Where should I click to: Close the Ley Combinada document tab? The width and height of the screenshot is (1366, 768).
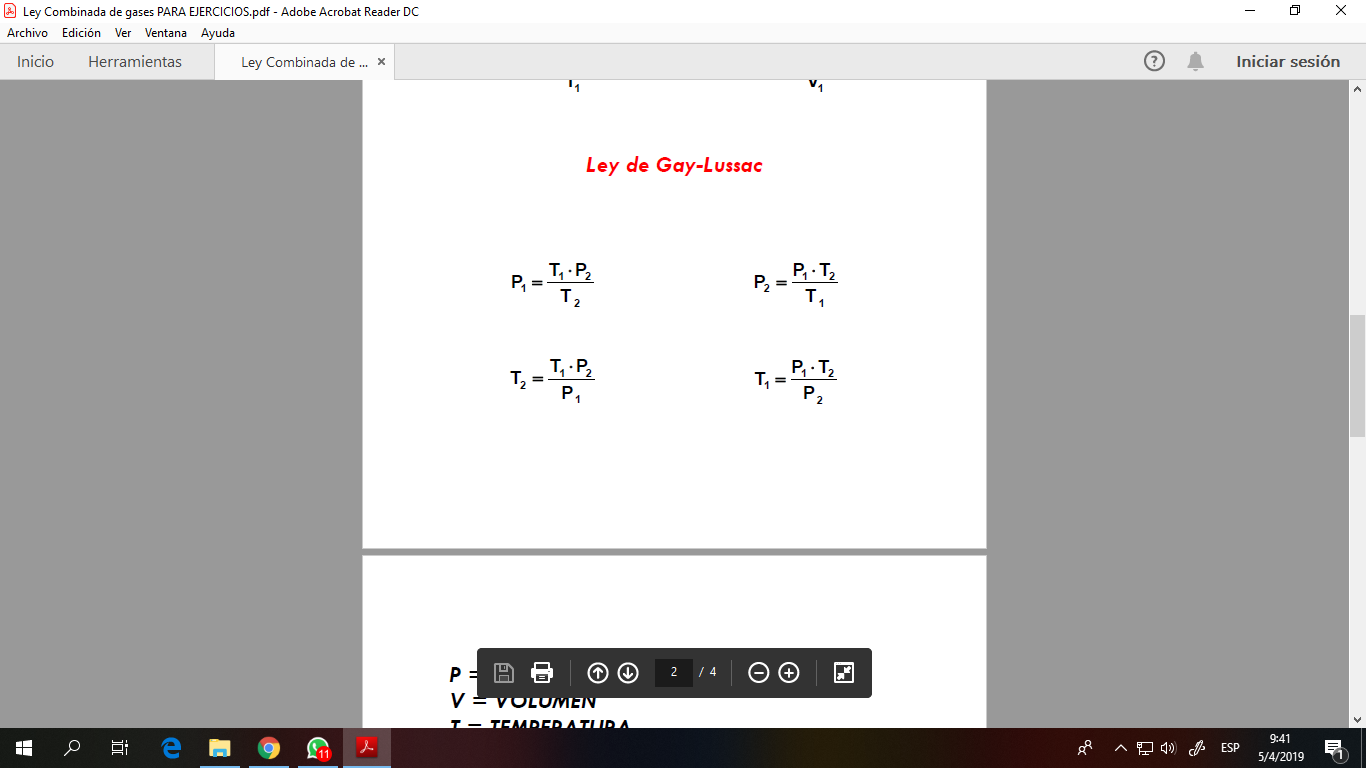[380, 62]
